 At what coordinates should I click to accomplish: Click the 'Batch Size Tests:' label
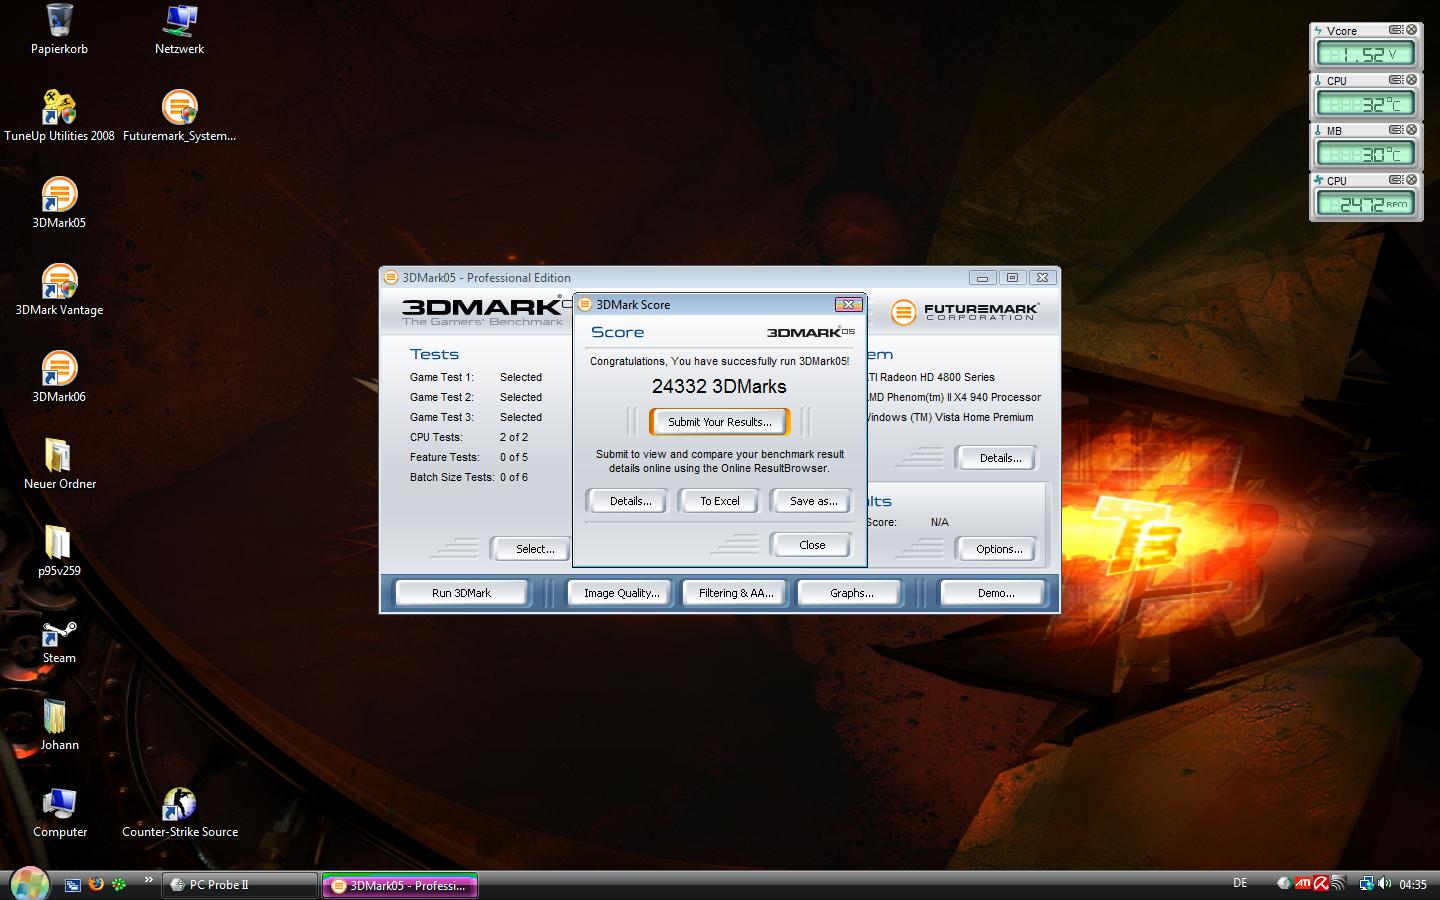452,477
